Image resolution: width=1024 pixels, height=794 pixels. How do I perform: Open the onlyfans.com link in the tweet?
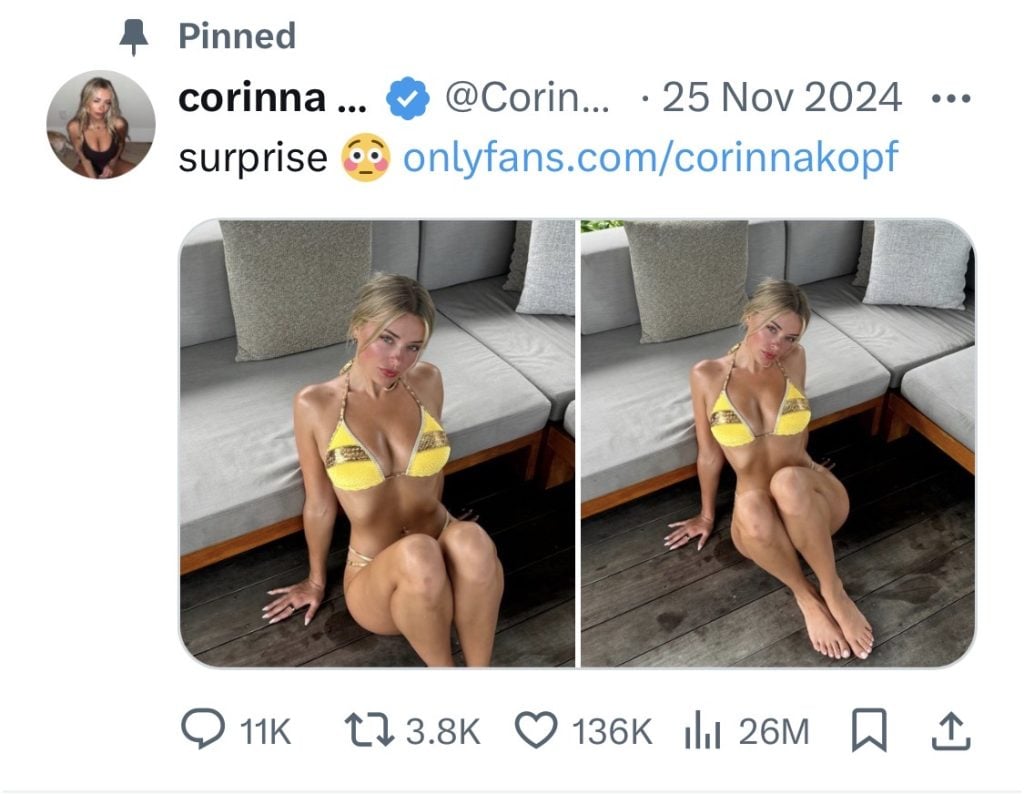point(651,159)
